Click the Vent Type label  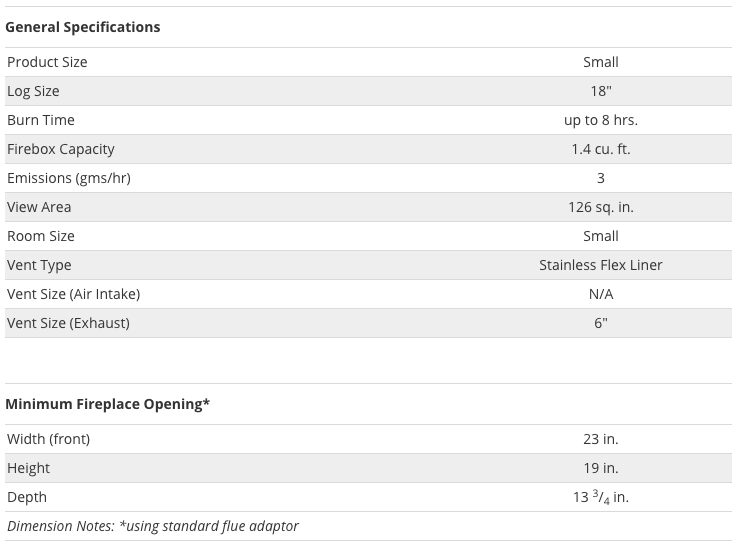click(39, 265)
